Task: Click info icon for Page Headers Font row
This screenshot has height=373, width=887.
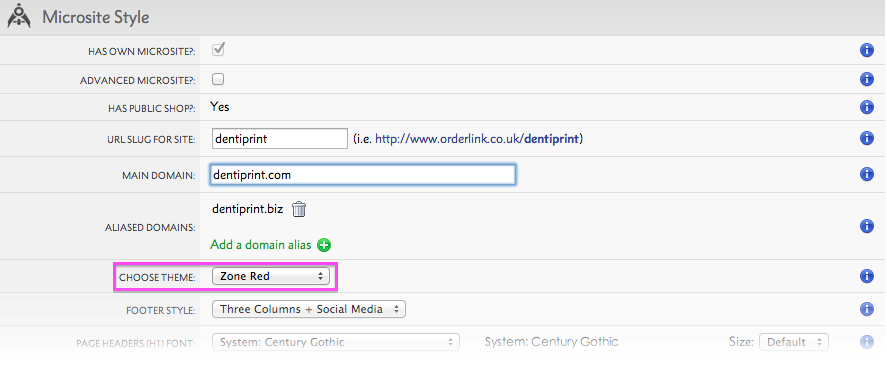Action: [866, 342]
